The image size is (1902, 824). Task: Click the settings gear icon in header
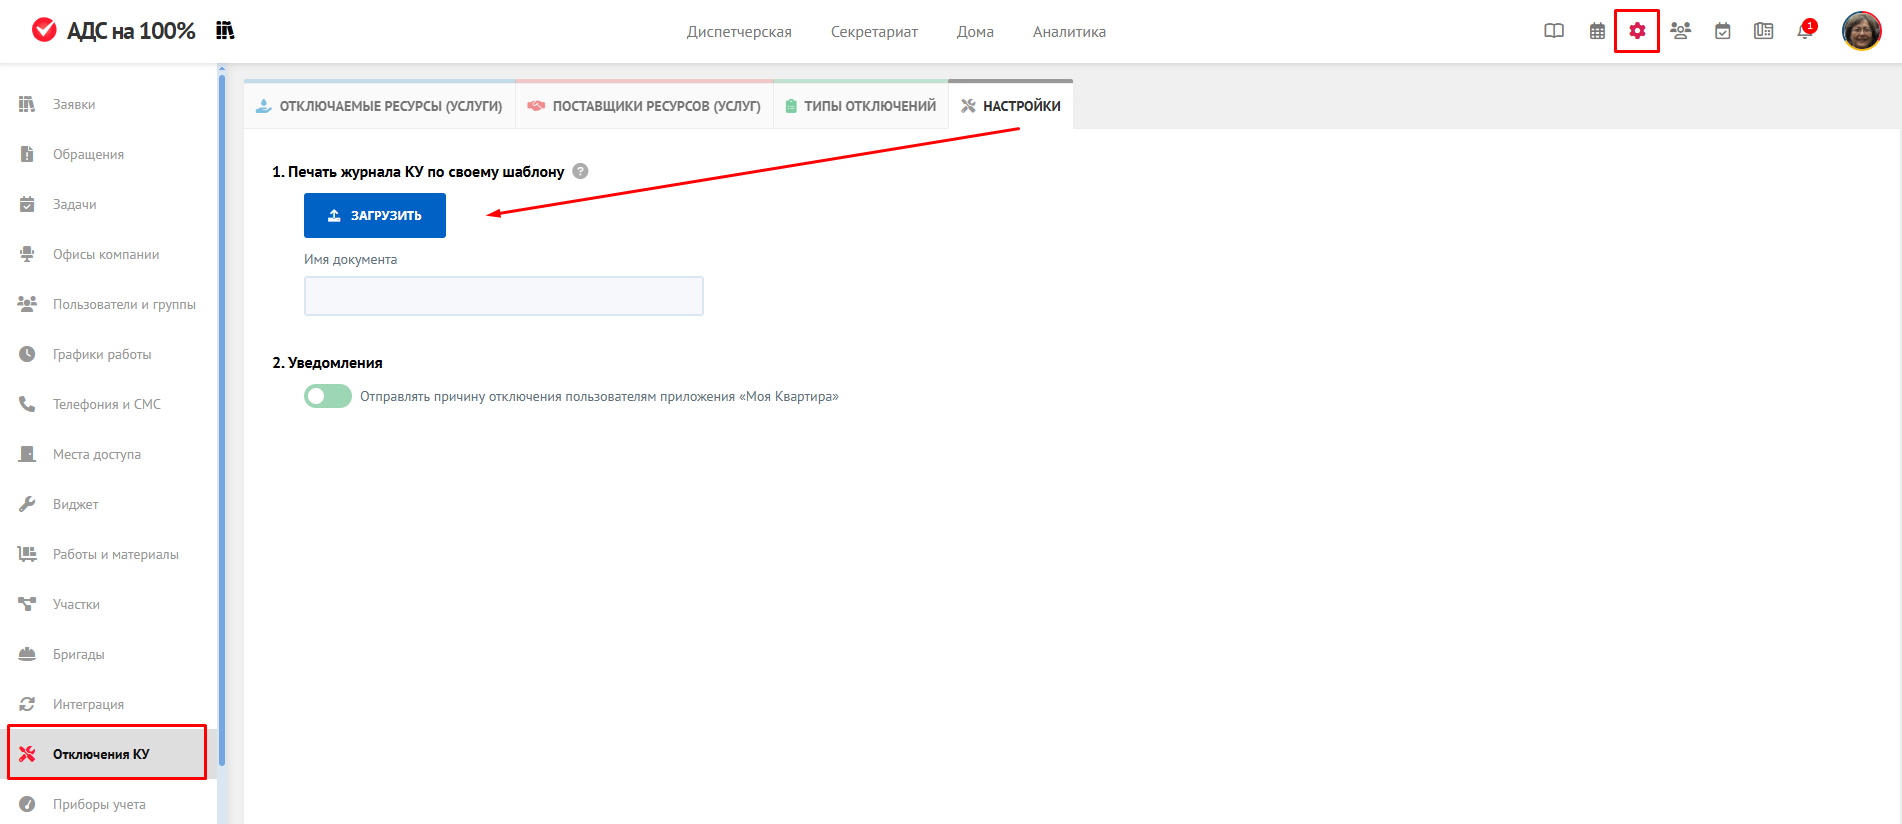[x=1637, y=31]
